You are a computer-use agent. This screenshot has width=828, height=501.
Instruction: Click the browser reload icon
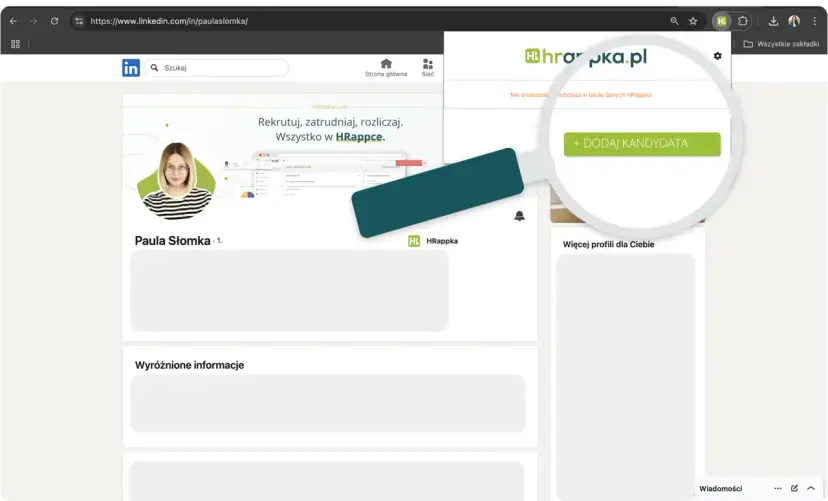[x=54, y=21]
